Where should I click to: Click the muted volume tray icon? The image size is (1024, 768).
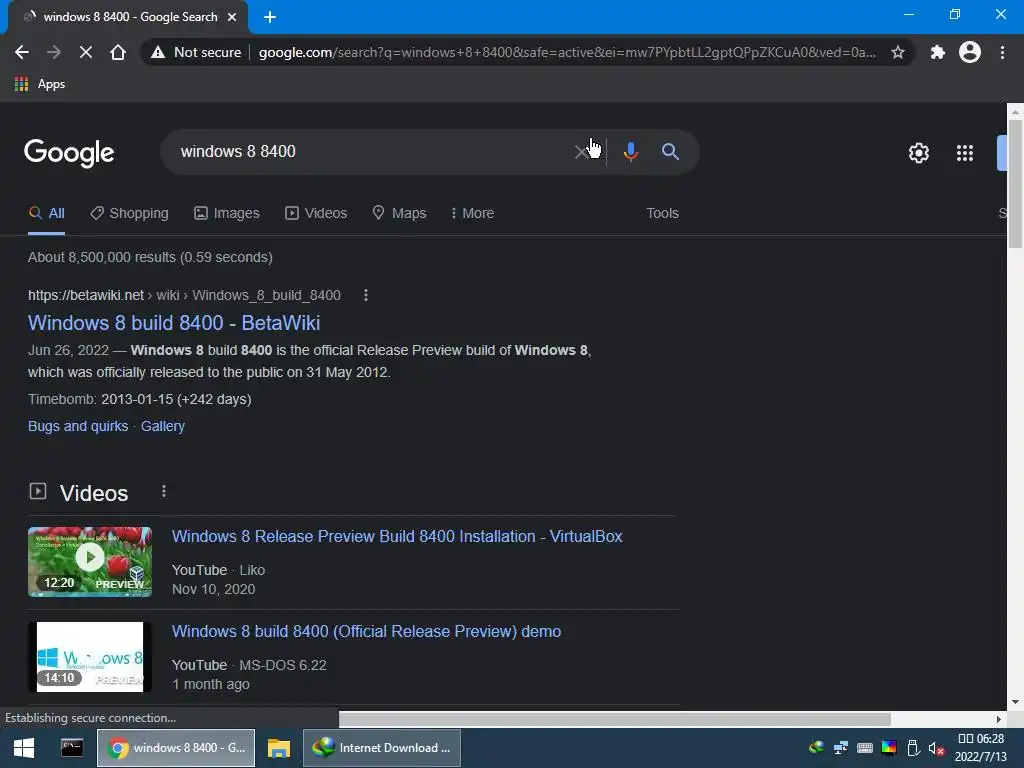936,748
